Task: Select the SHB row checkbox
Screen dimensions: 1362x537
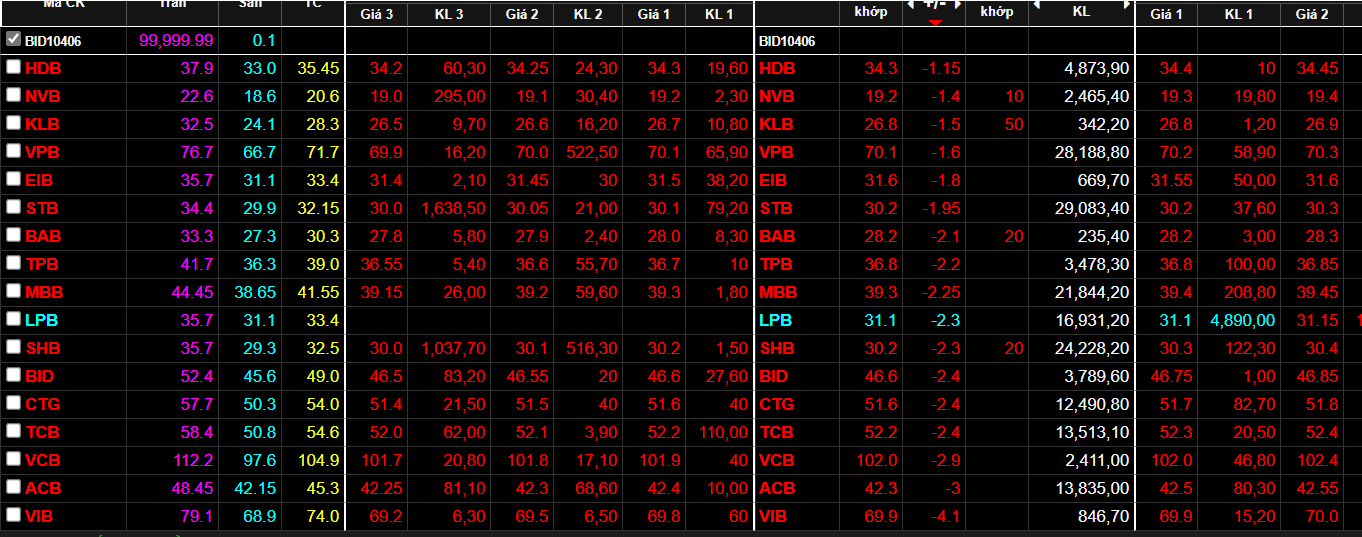Action: point(13,347)
